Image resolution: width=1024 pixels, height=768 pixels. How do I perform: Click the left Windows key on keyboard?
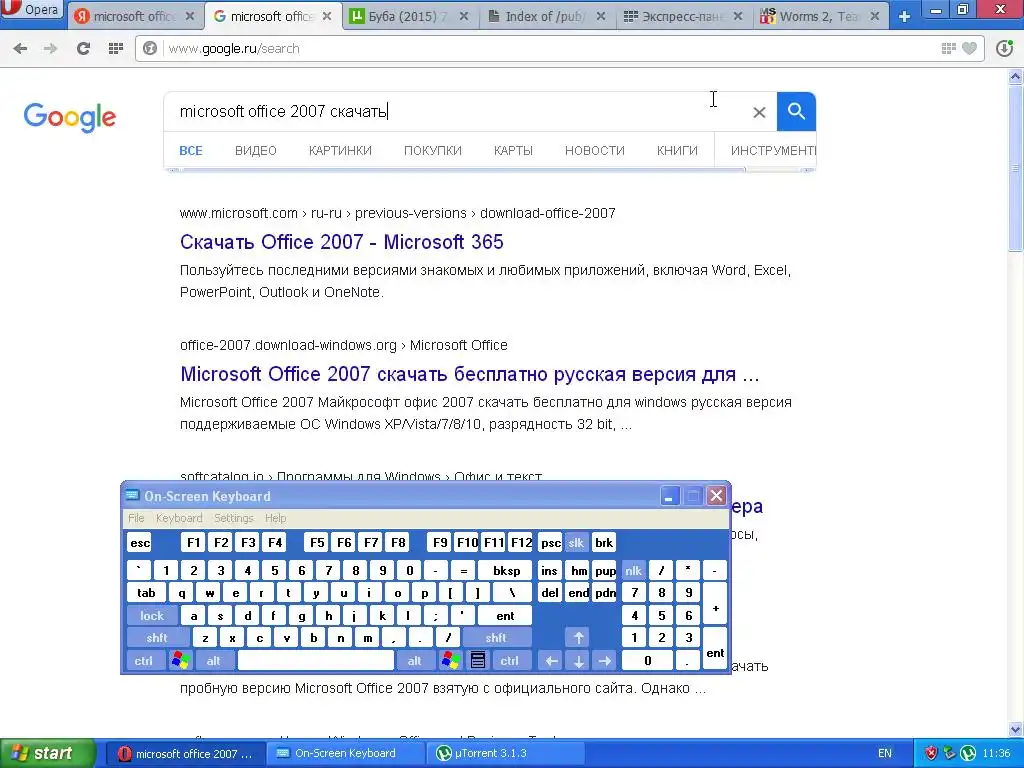[180, 661]
